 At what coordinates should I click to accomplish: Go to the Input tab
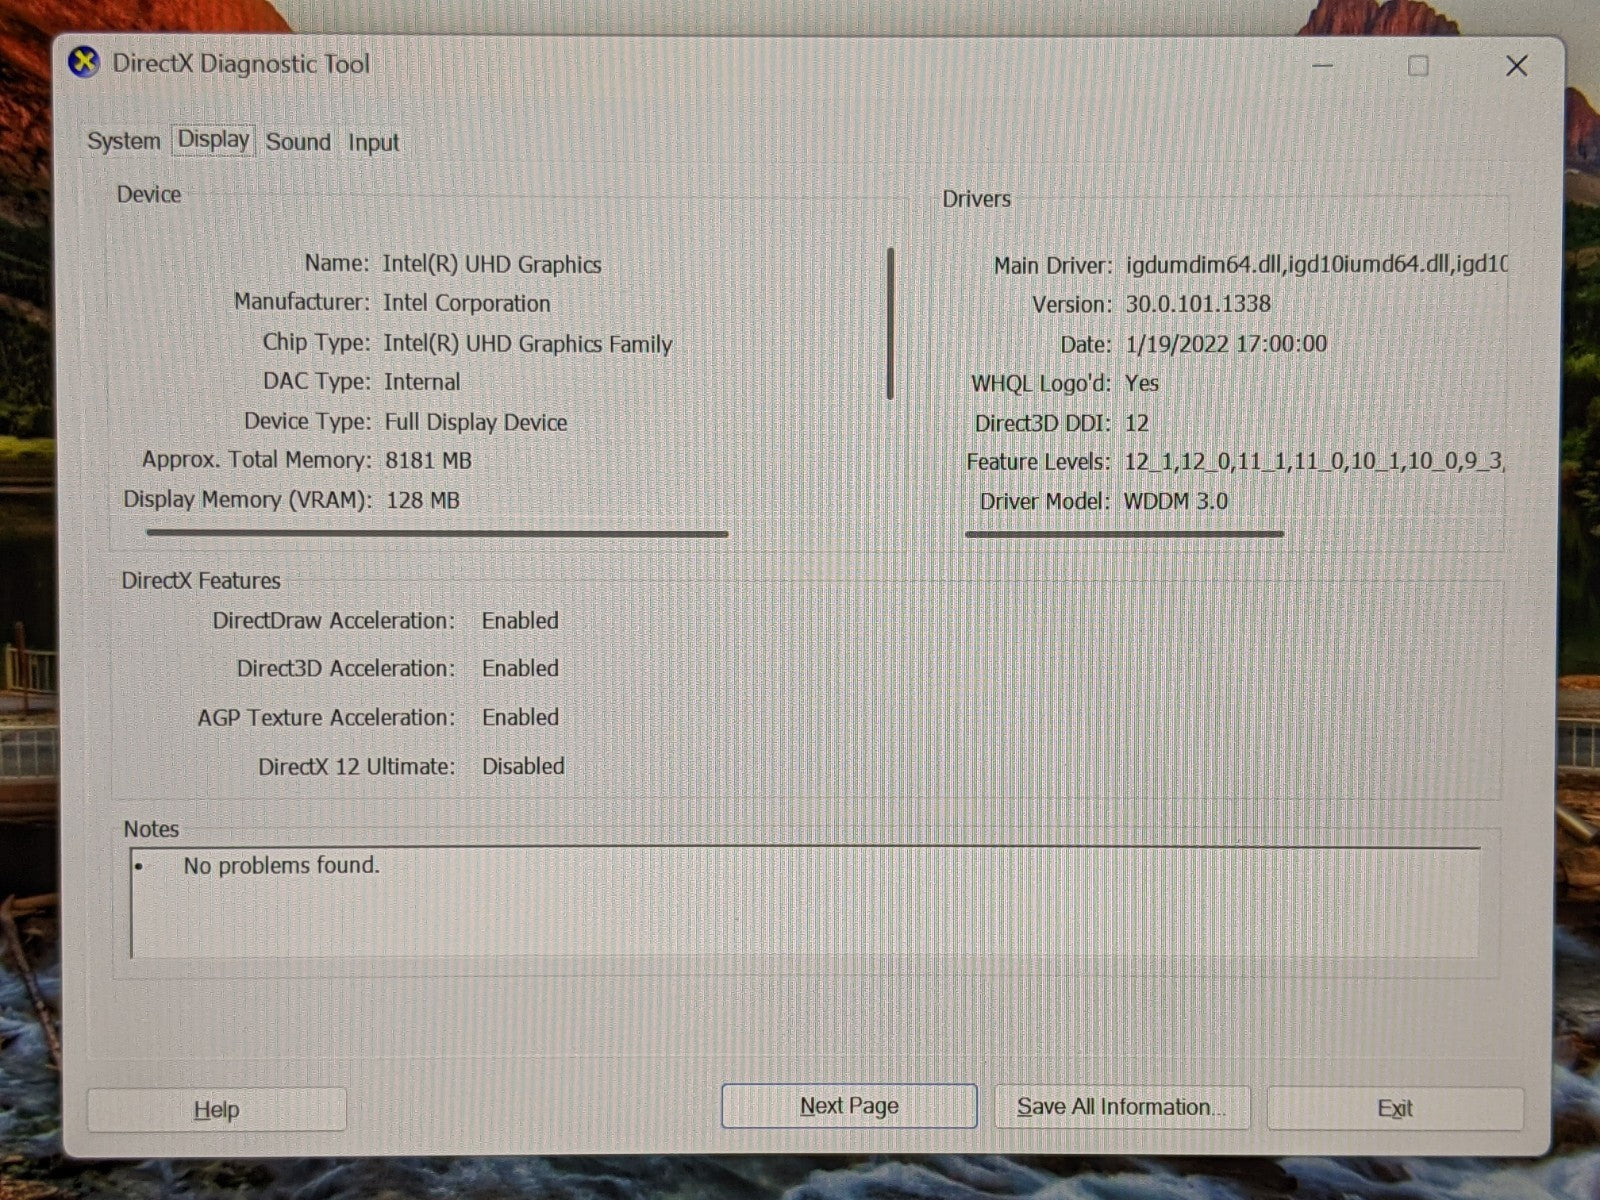coord(373,143)
